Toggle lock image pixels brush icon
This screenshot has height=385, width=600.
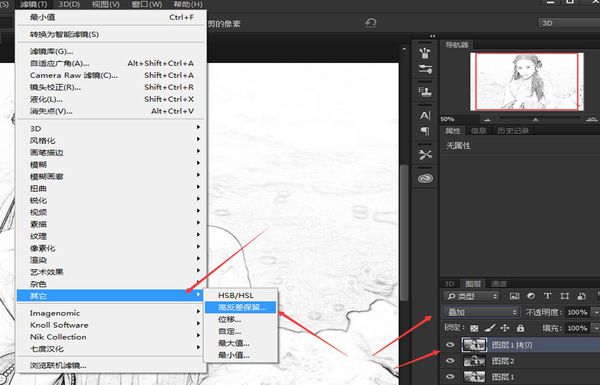(x=489, y=328)
